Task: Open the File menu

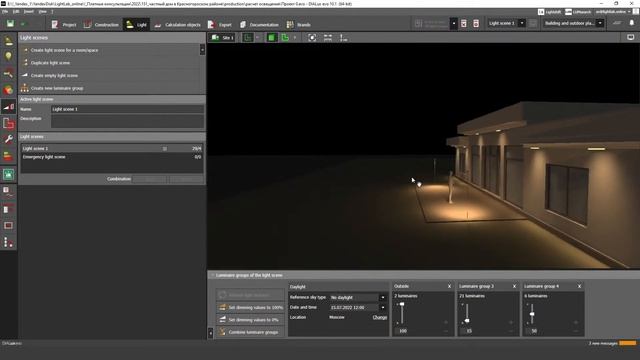Action: (5, 11)
